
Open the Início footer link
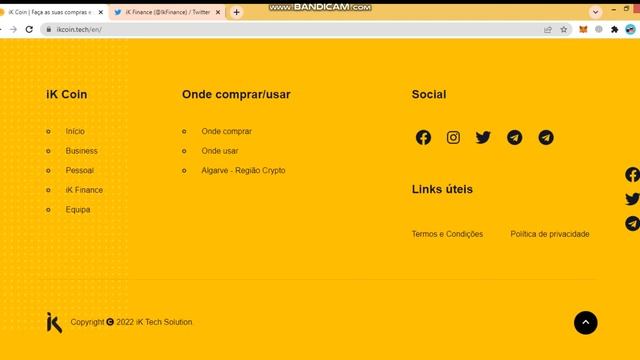(x=75, y=131)
